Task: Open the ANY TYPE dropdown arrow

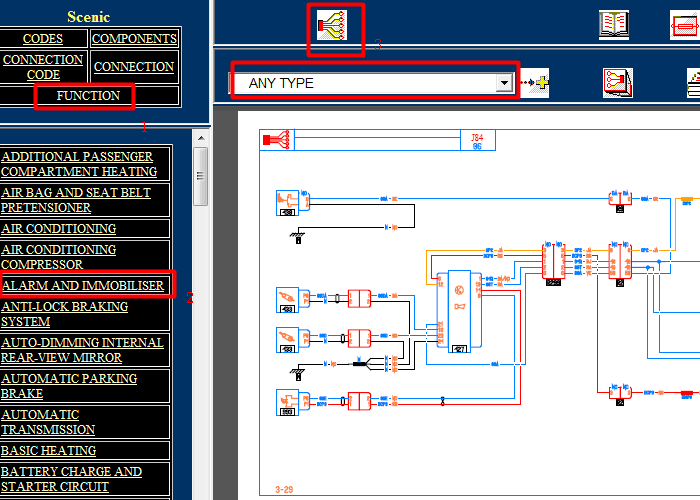Action: point(504,83)
